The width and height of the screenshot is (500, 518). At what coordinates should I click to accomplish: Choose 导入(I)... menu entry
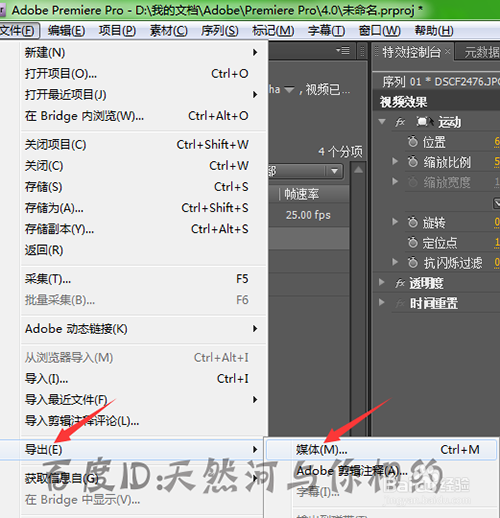click(x=143, y=379)
